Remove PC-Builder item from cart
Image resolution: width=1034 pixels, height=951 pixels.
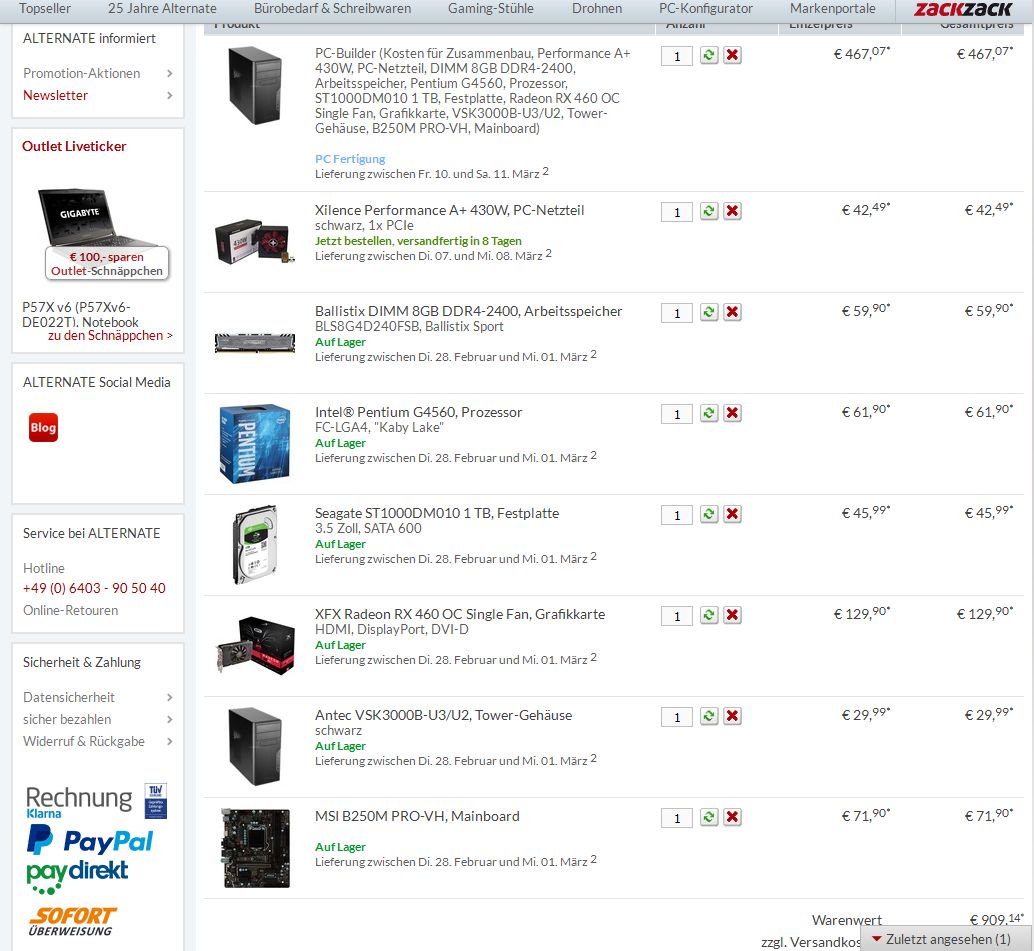click(x=733, y=55)
